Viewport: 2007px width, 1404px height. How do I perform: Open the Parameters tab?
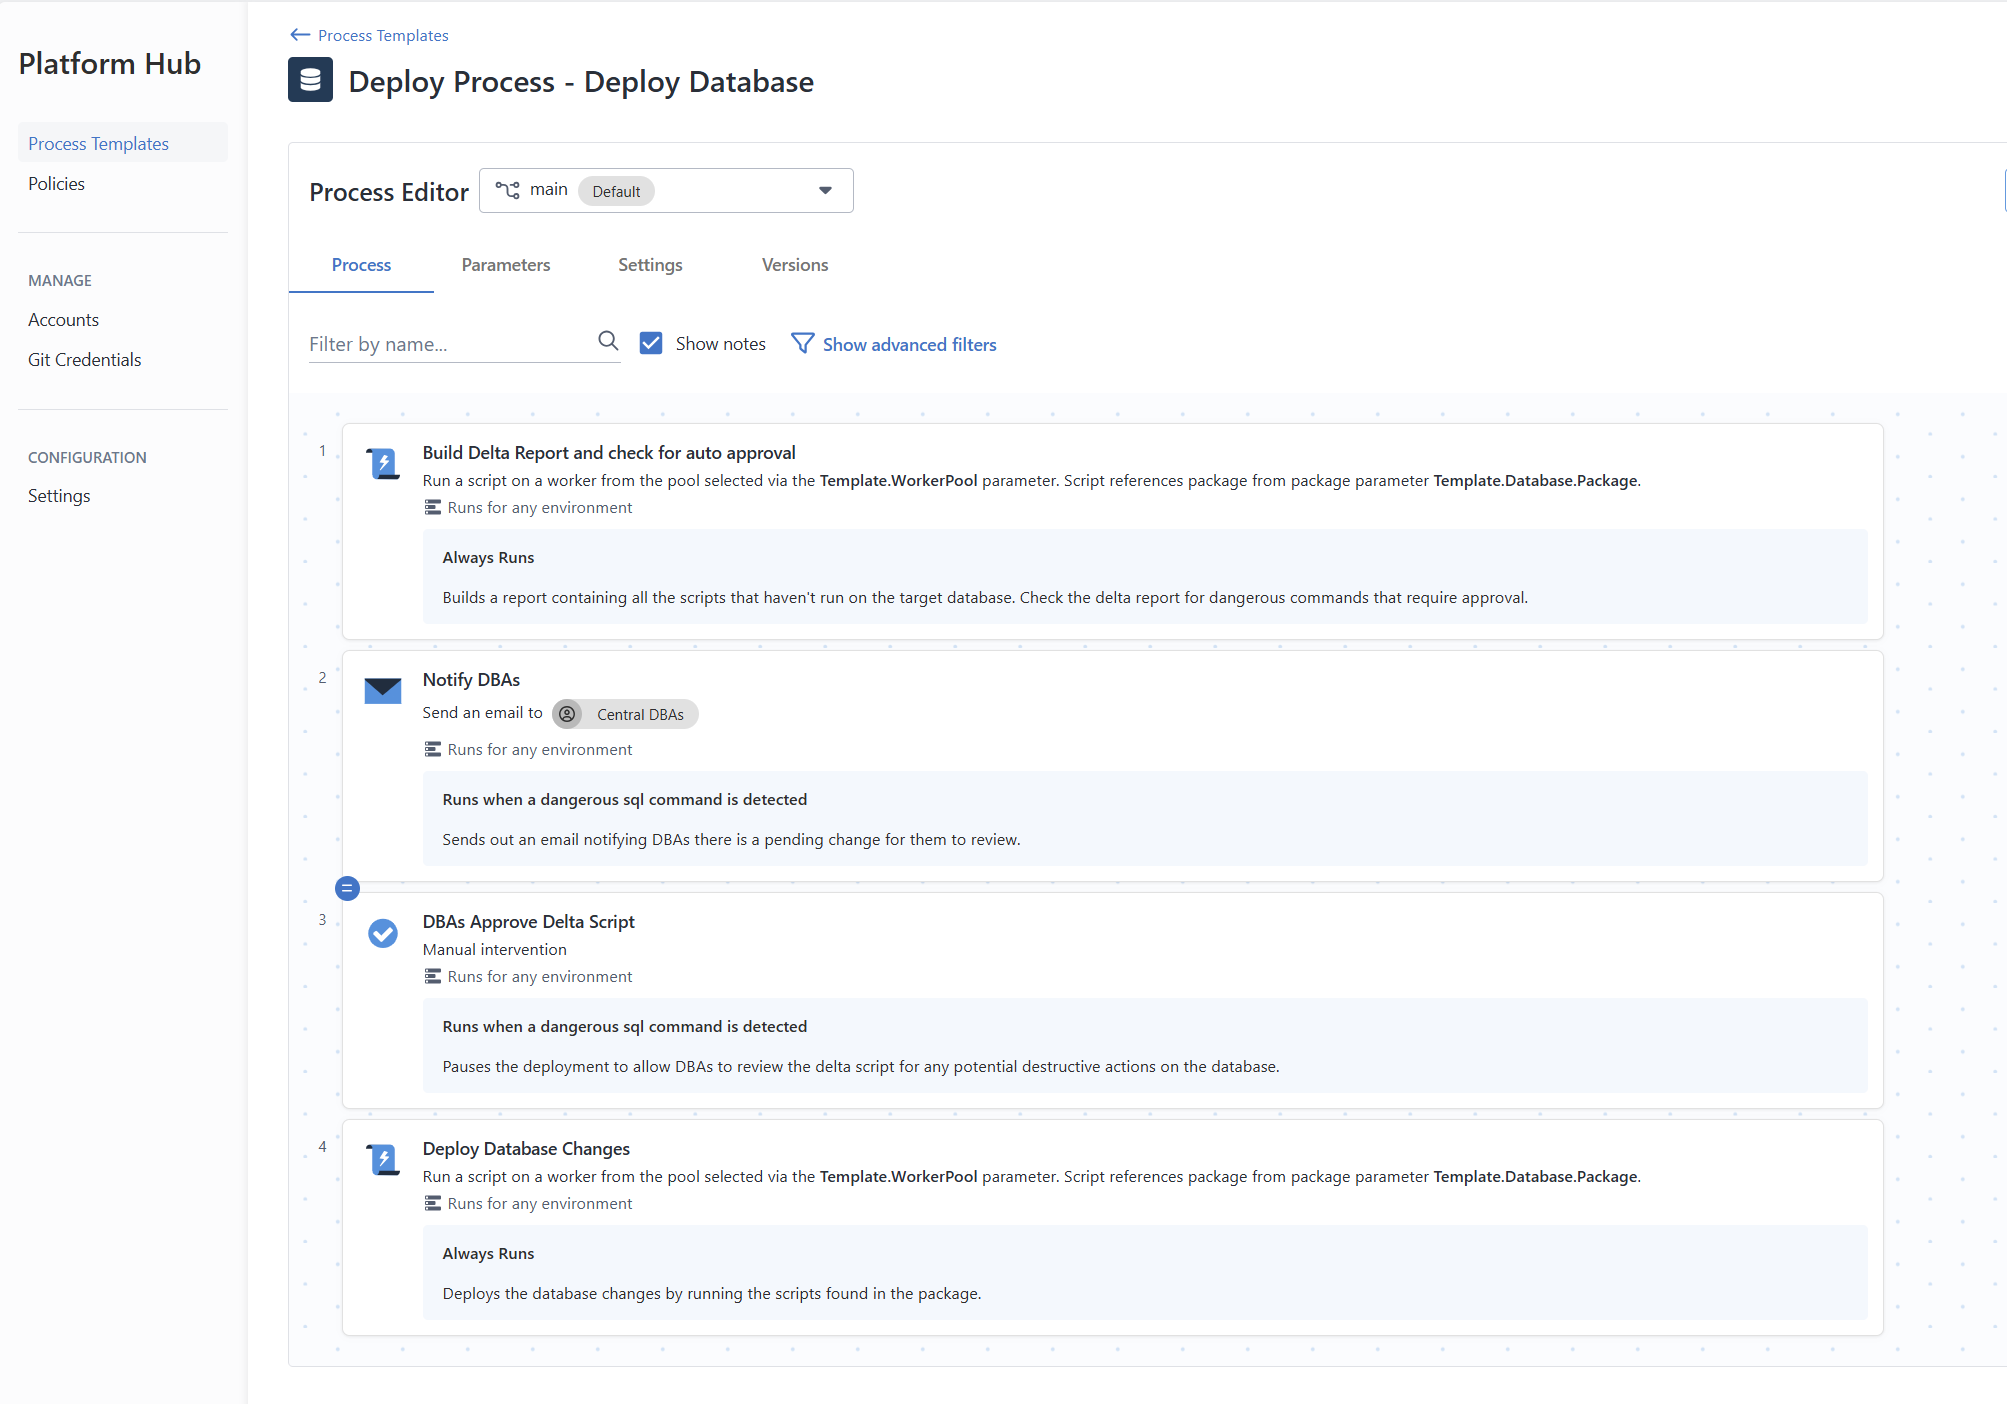(x=506, y=265)
